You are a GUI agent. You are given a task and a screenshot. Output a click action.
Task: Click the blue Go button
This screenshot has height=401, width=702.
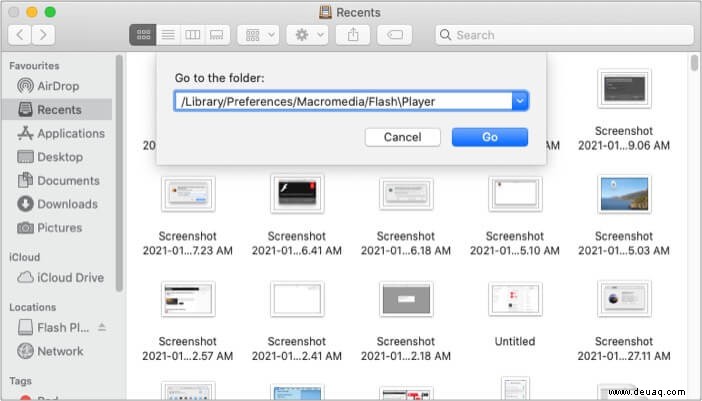point(490,137)
